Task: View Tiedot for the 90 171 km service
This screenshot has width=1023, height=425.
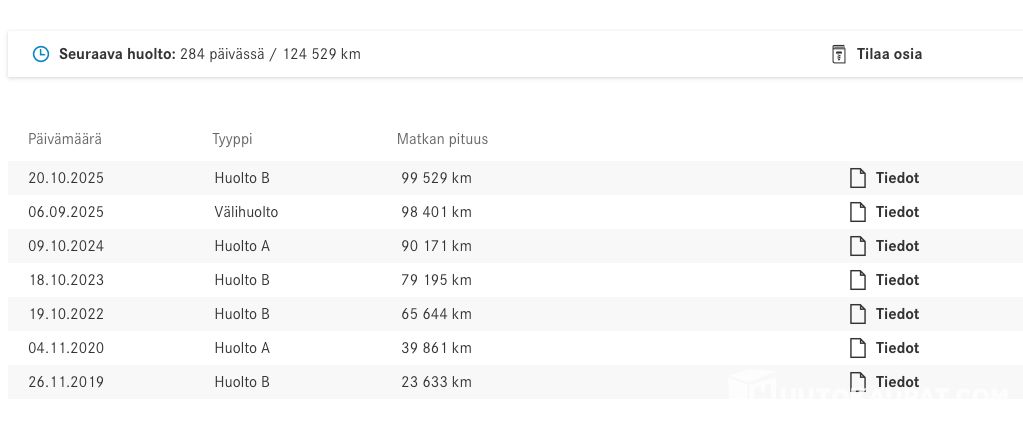Action: point(897,246)
